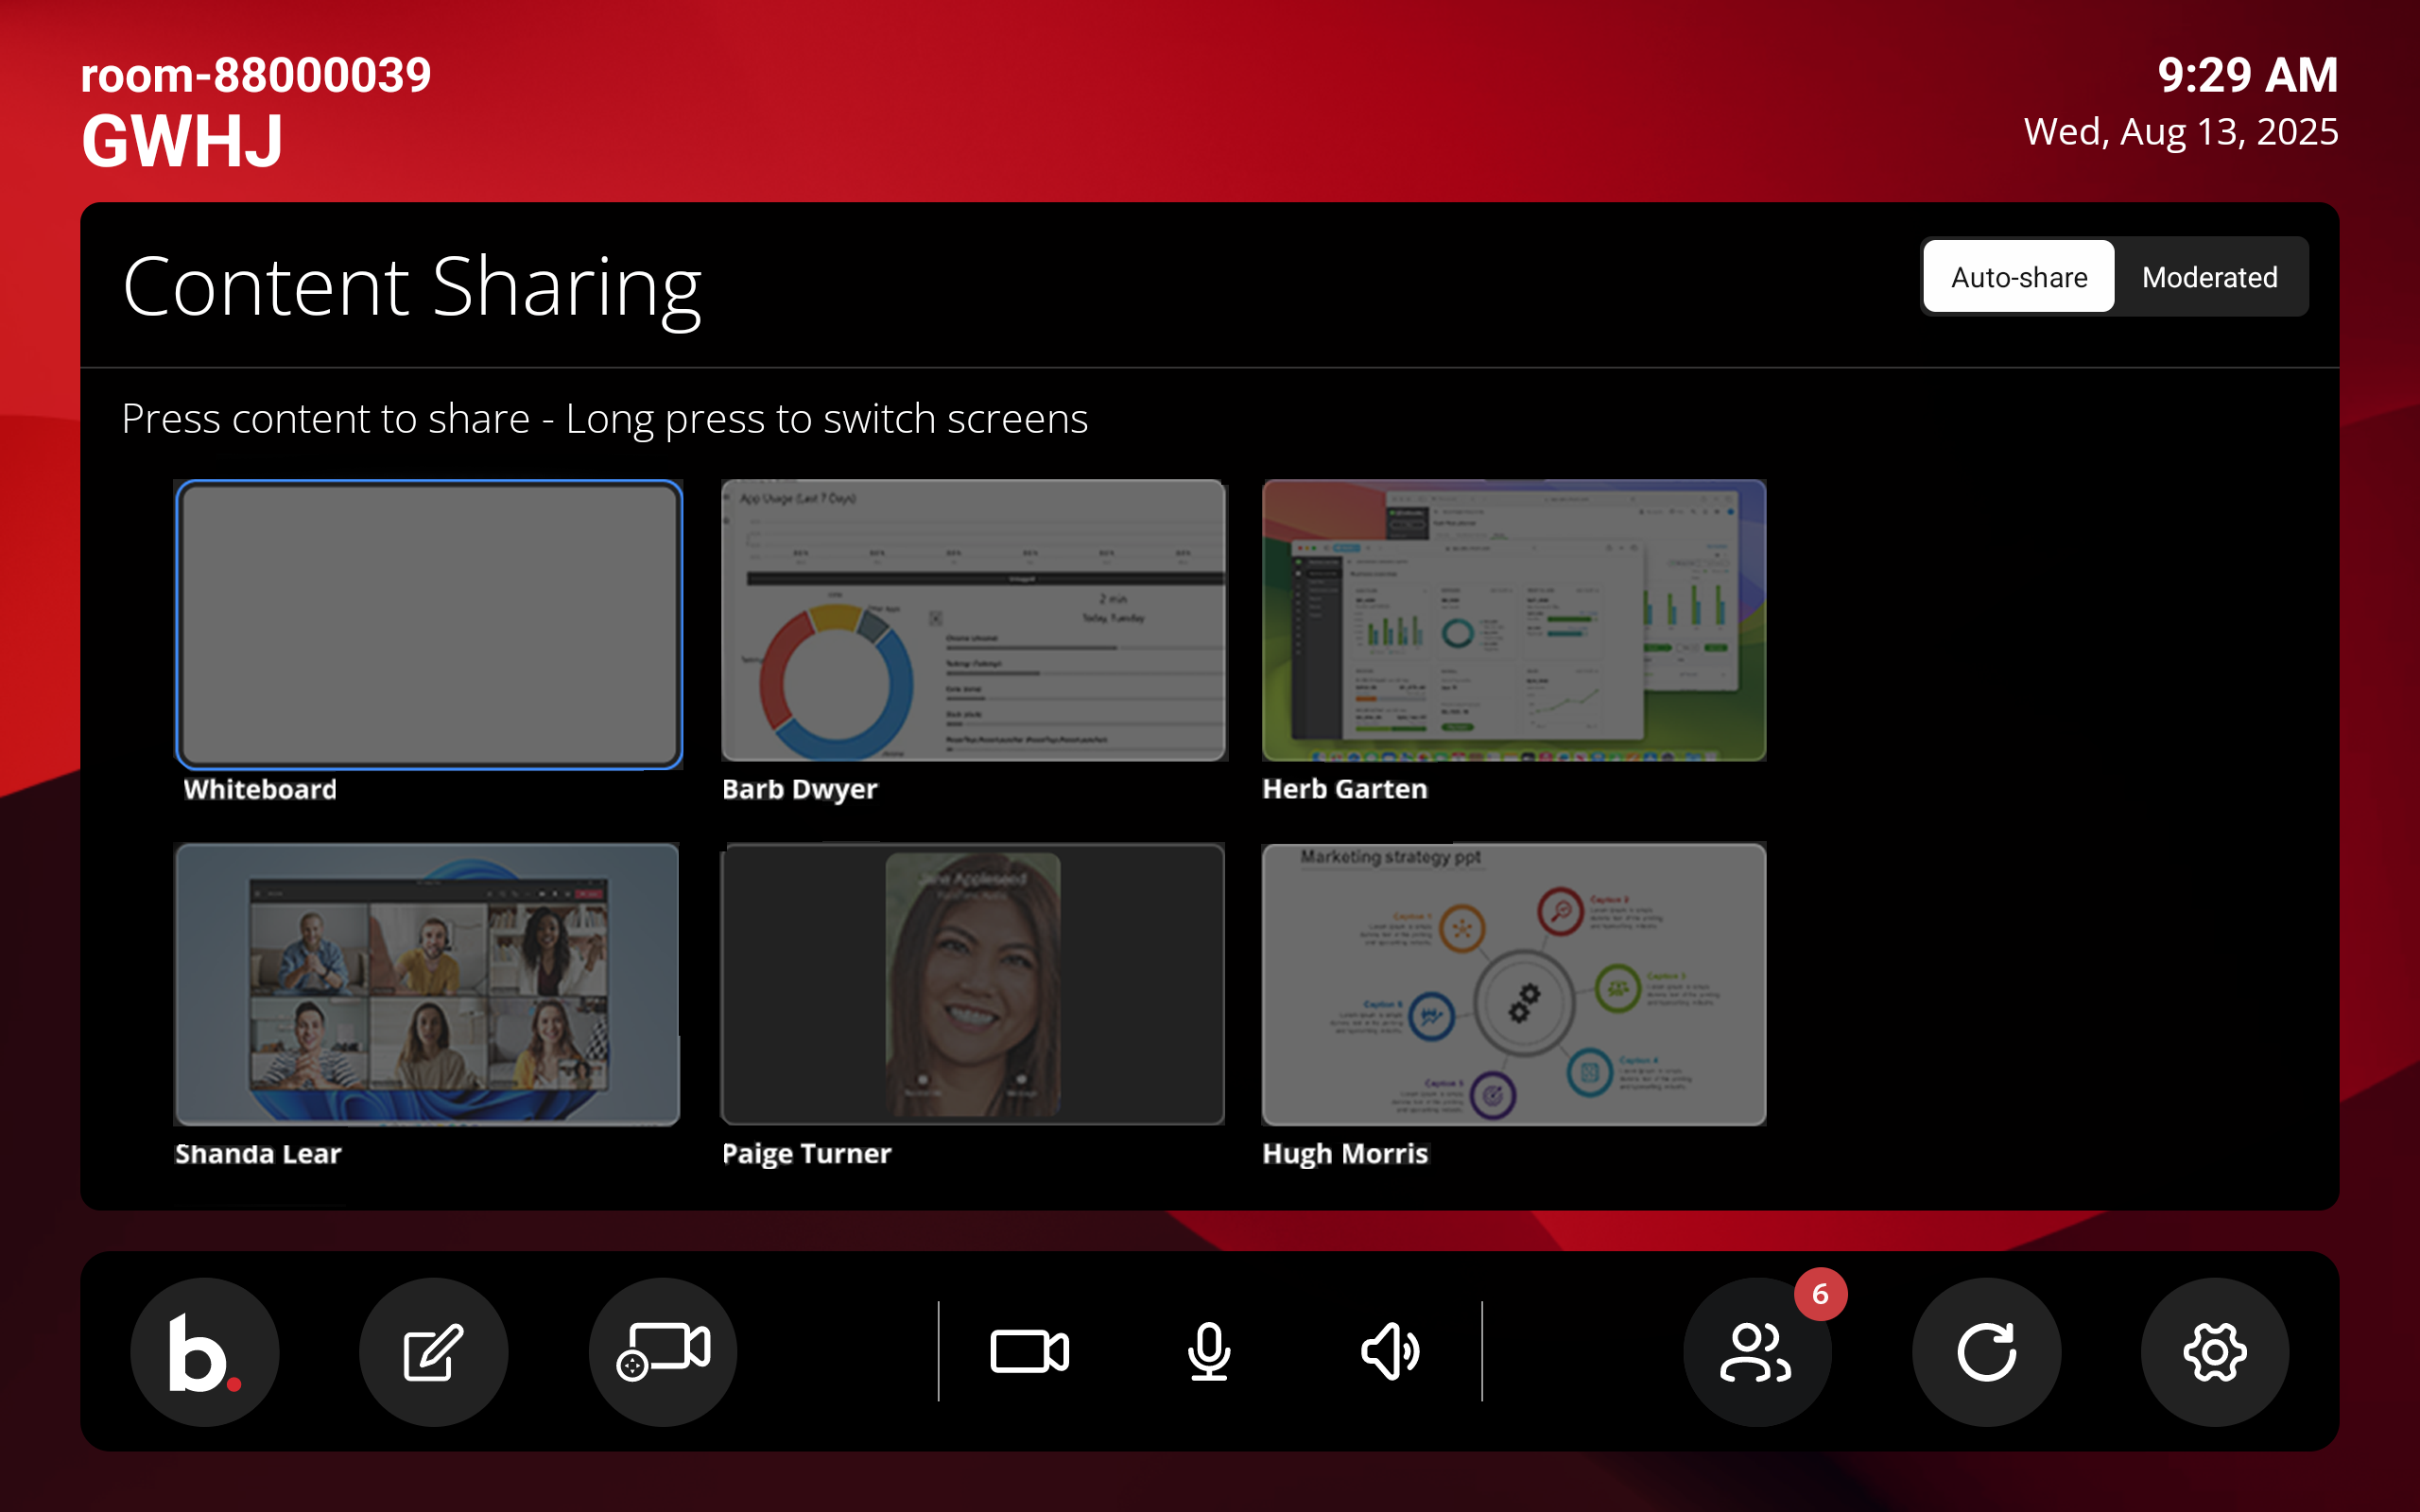Screen dimensions: 2420x1512
Task: Share Hugh Morris's marketing strategy presentation
Action: click(x=1513, y=985)
